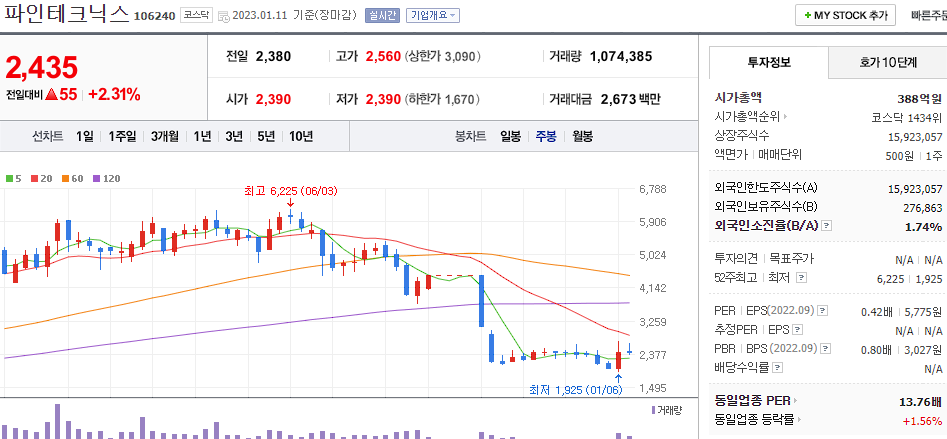
Task: Click the blue arrow at 최저 1,925 marker
Action: tap(618, 379)
